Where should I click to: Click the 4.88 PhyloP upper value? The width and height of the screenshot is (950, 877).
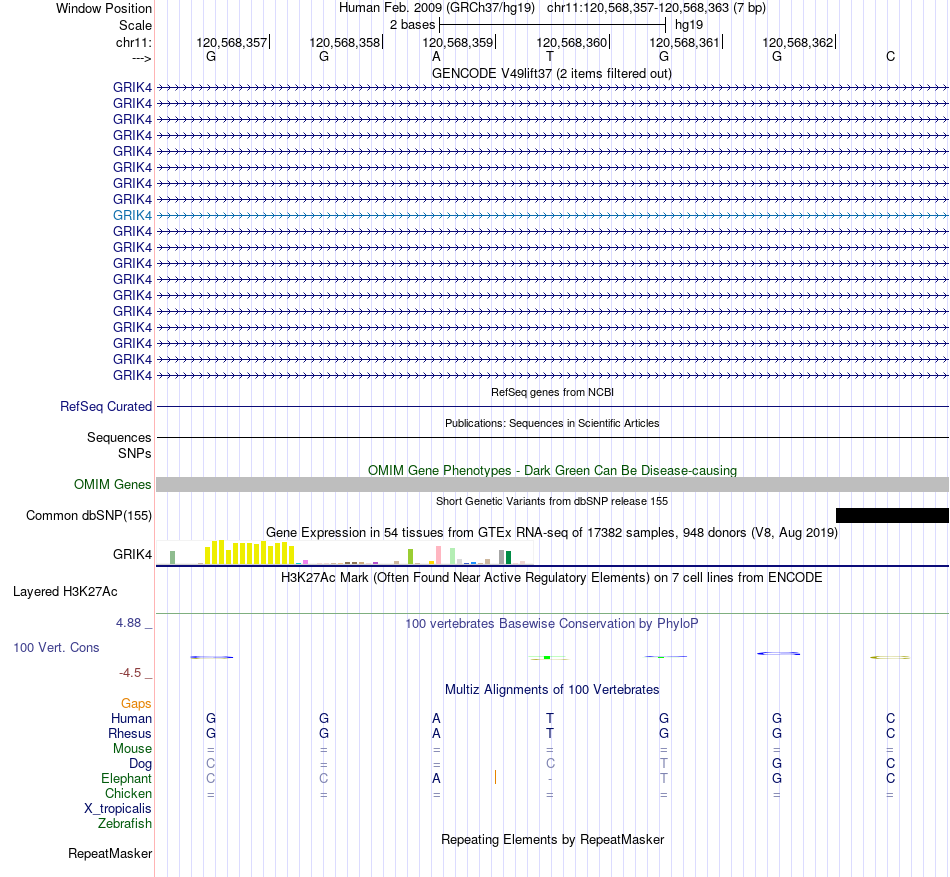click(x=128, y=623)
